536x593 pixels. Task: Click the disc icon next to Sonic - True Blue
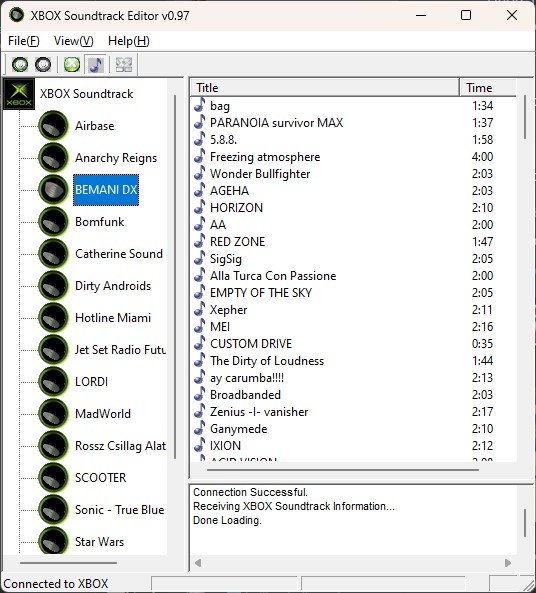point(53,510)
